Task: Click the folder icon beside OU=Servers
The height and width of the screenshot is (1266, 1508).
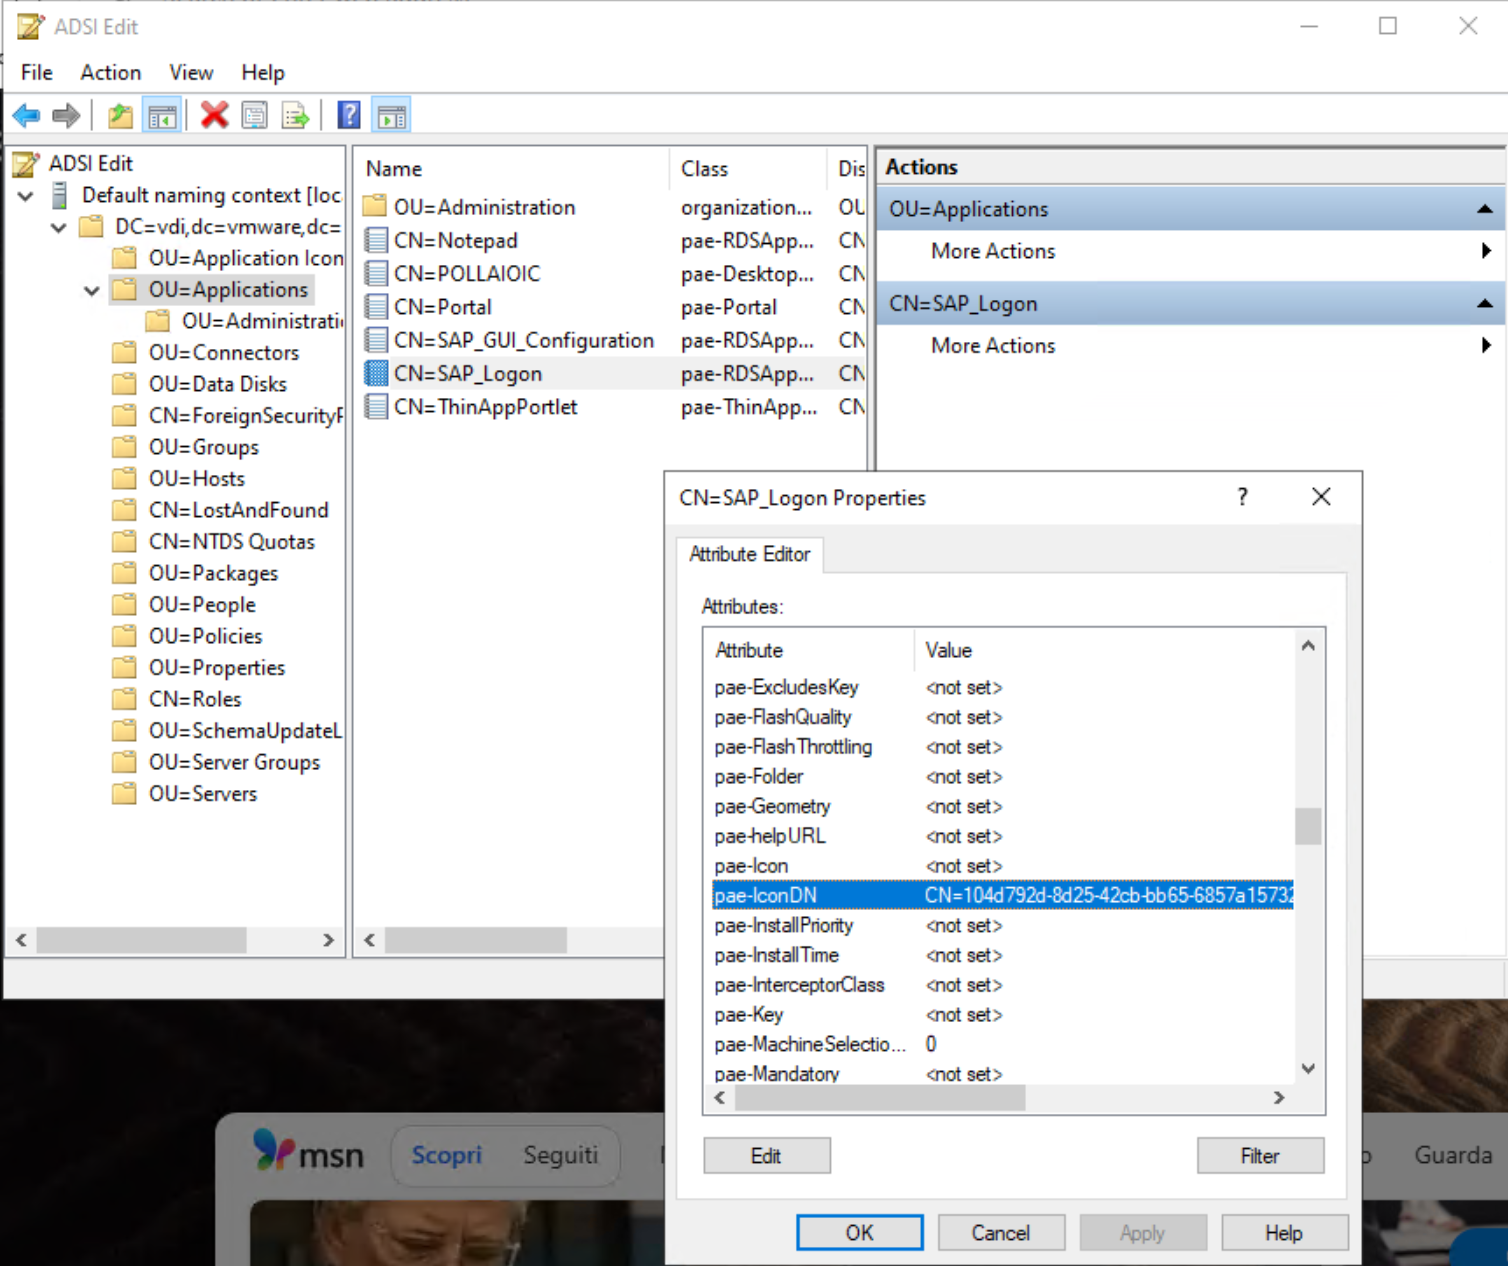Action: coord(125,793)
